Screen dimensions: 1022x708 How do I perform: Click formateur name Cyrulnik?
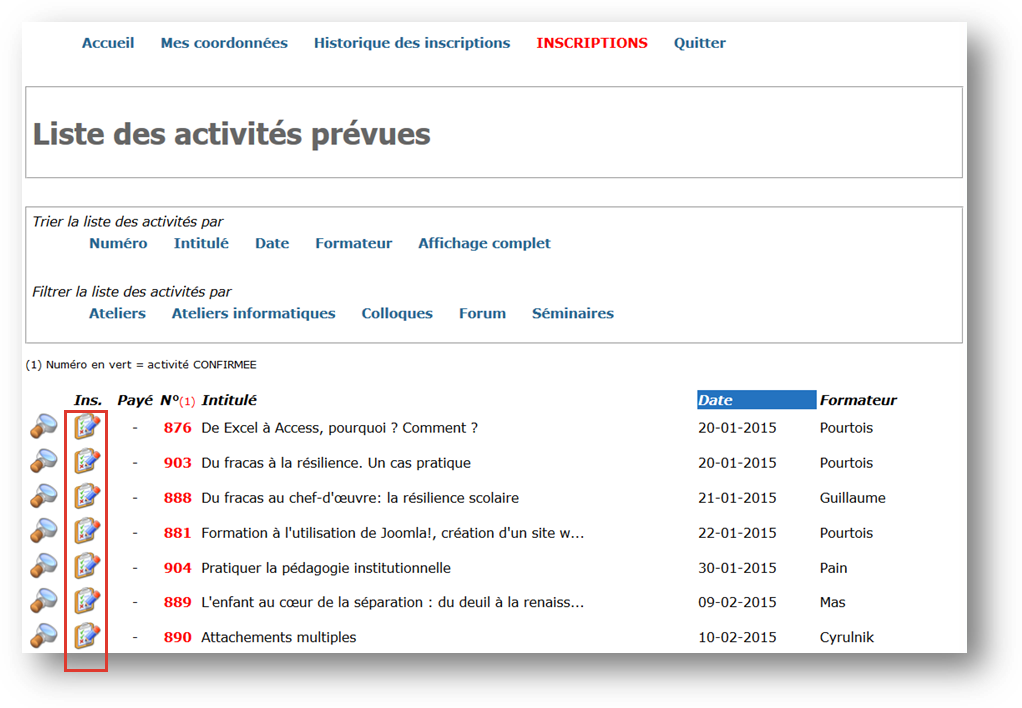(846, 637)
